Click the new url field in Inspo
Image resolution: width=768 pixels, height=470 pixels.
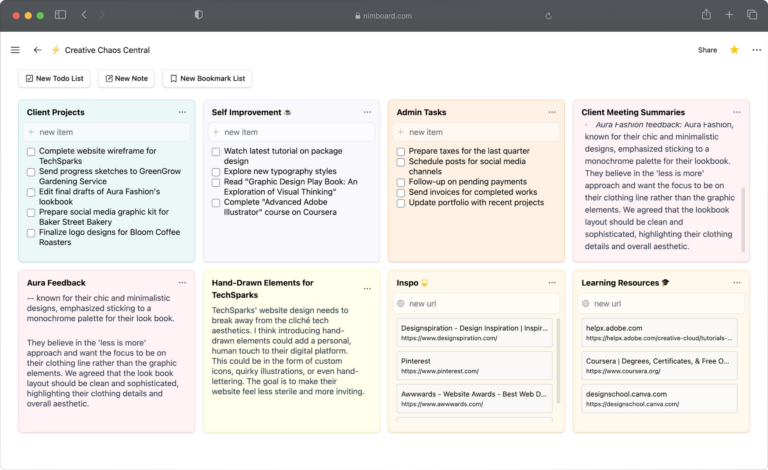point(474,304)
